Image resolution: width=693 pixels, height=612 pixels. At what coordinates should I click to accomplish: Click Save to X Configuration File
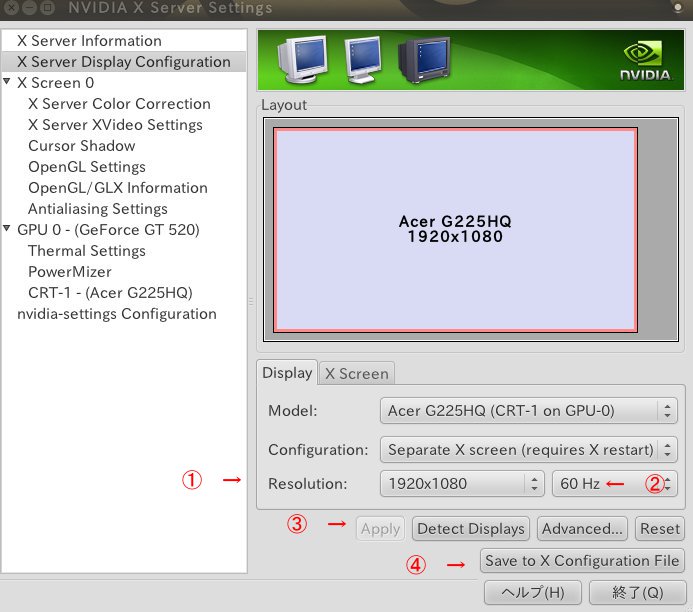(582, 561)
